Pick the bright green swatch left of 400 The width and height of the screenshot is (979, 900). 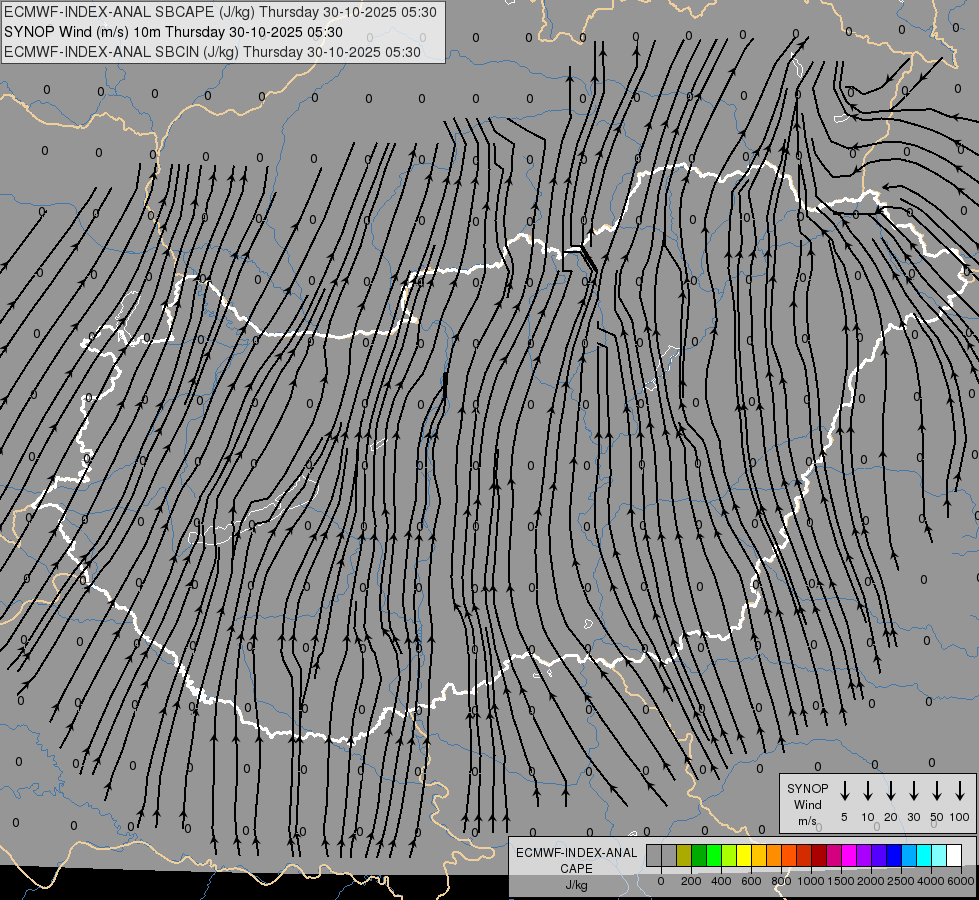[x=714, y=855]
